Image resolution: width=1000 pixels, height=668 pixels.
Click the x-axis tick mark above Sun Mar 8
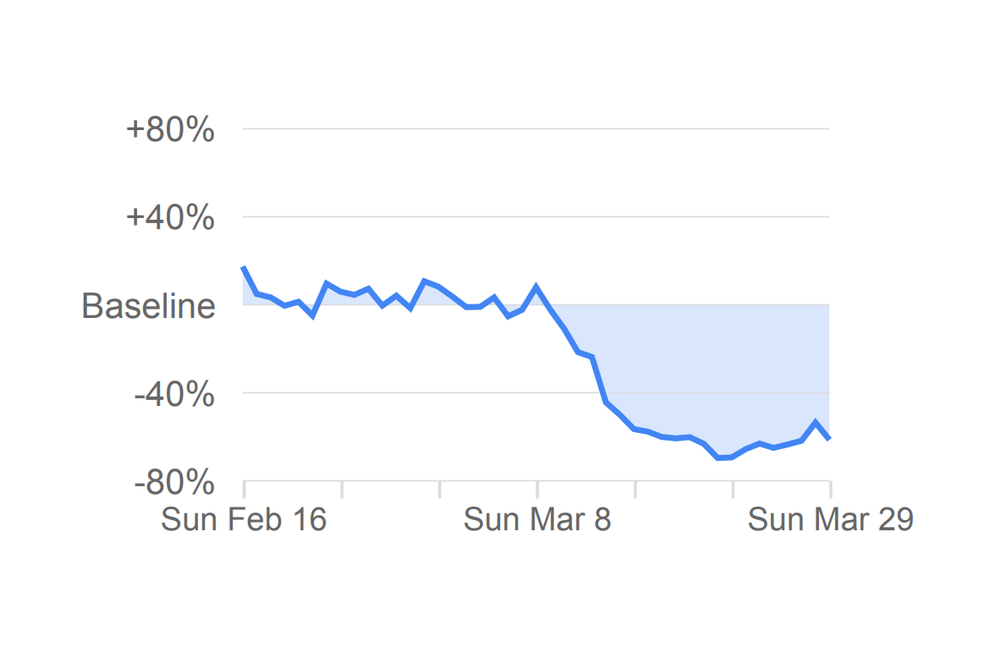coord(537,489)
